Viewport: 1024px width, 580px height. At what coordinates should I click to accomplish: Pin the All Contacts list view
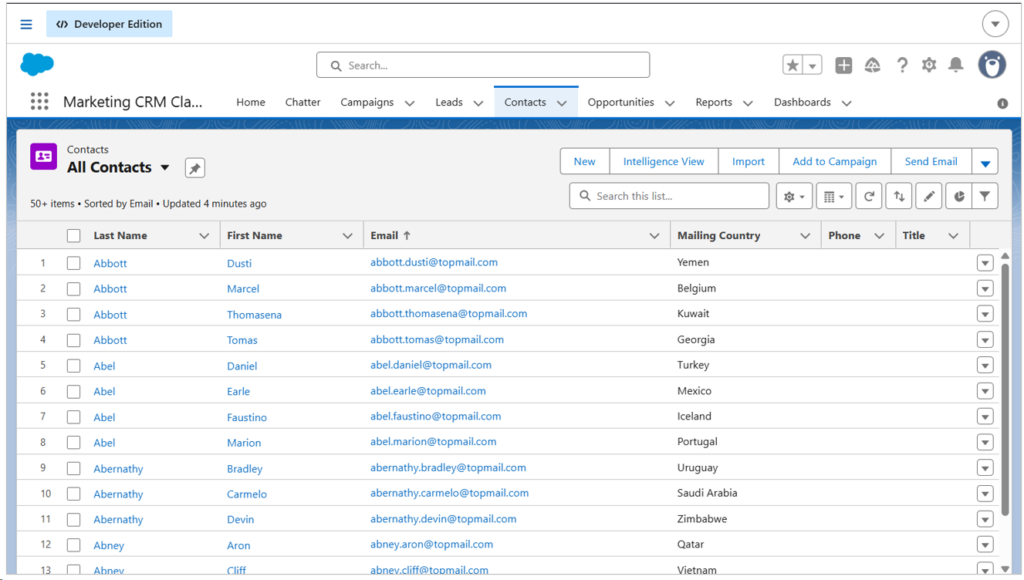point(195,168)
